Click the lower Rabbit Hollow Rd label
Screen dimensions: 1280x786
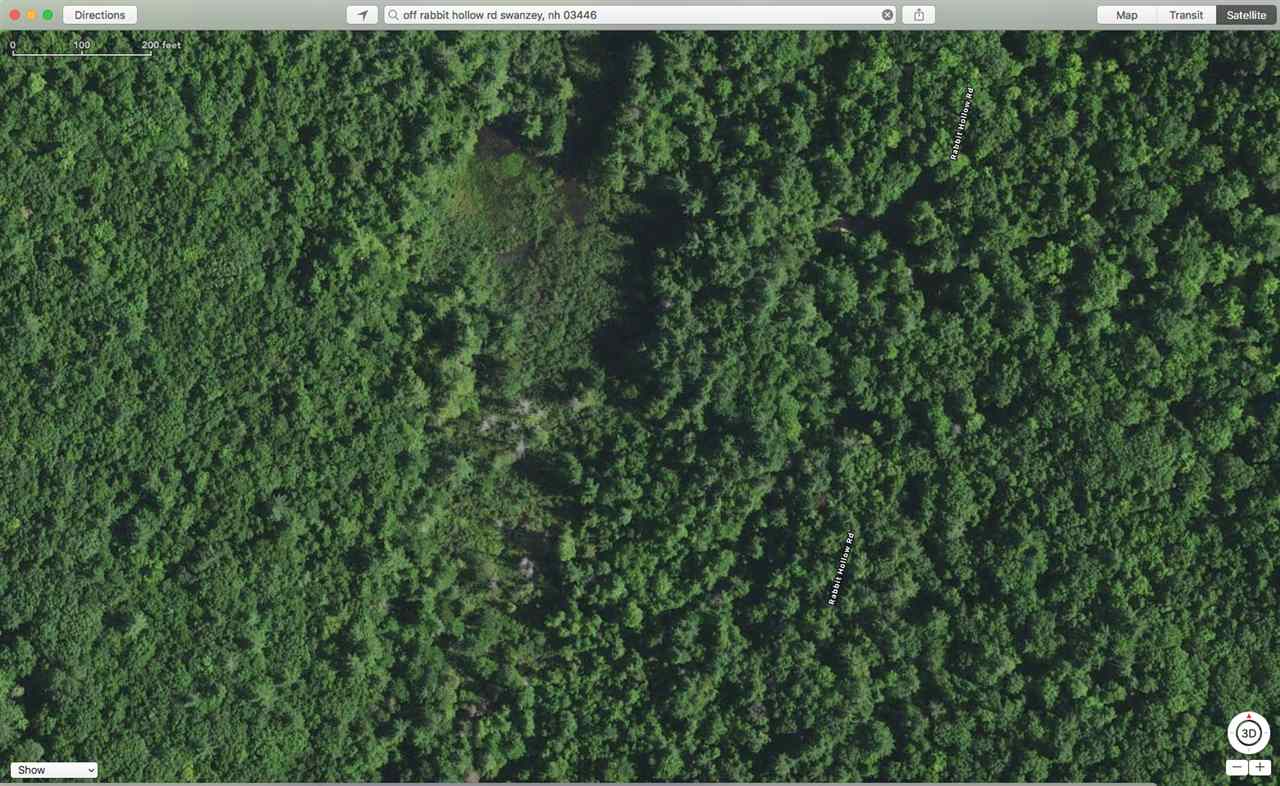tap(841, 569)
